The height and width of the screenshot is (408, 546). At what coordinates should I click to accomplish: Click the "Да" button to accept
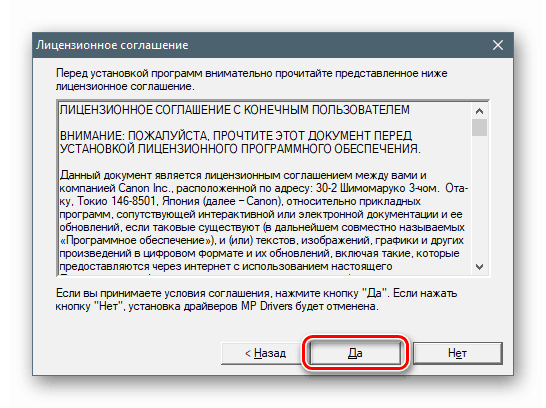pos(355,353)
